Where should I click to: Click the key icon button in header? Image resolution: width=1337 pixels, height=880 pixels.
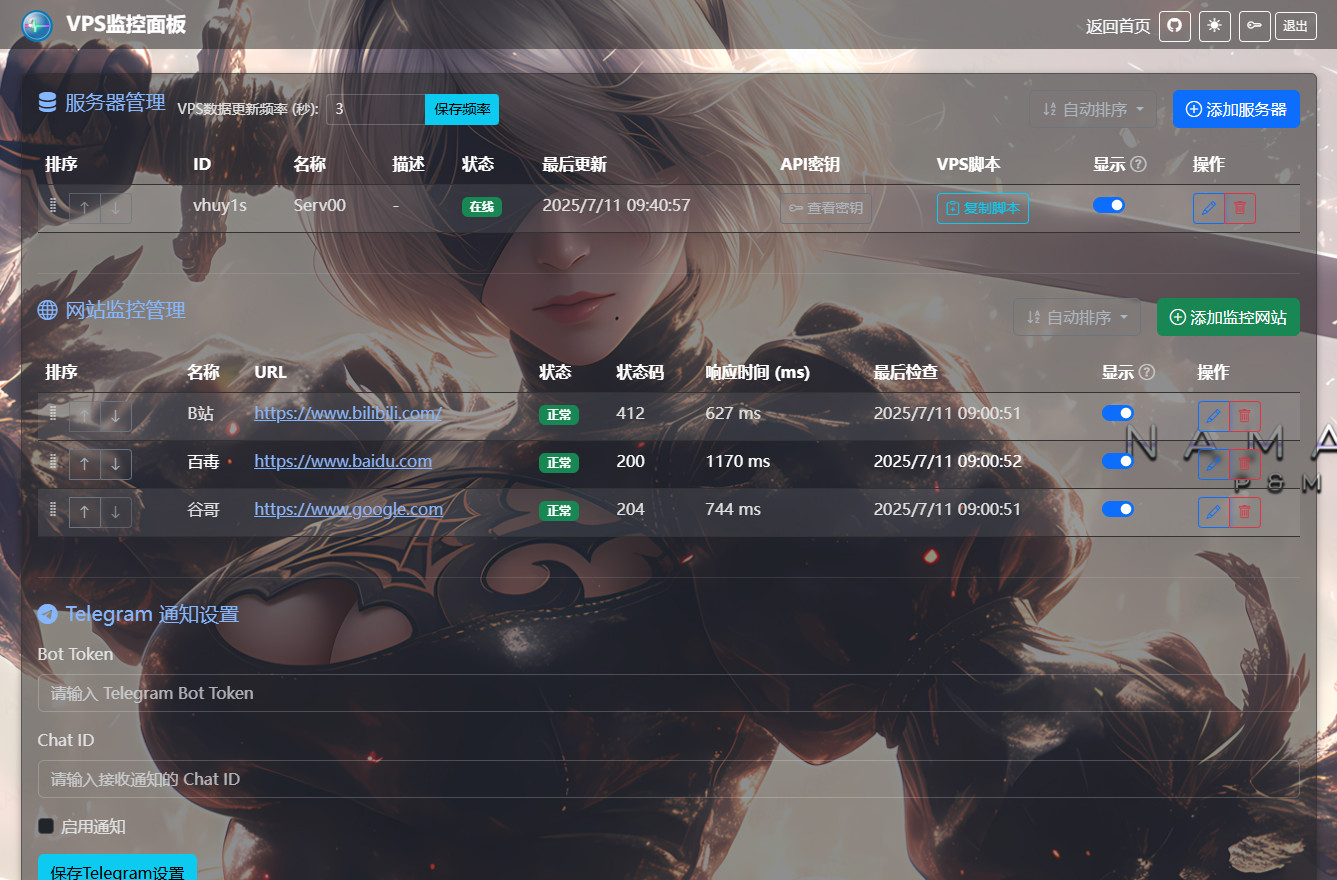click(x=1255, y=26)
